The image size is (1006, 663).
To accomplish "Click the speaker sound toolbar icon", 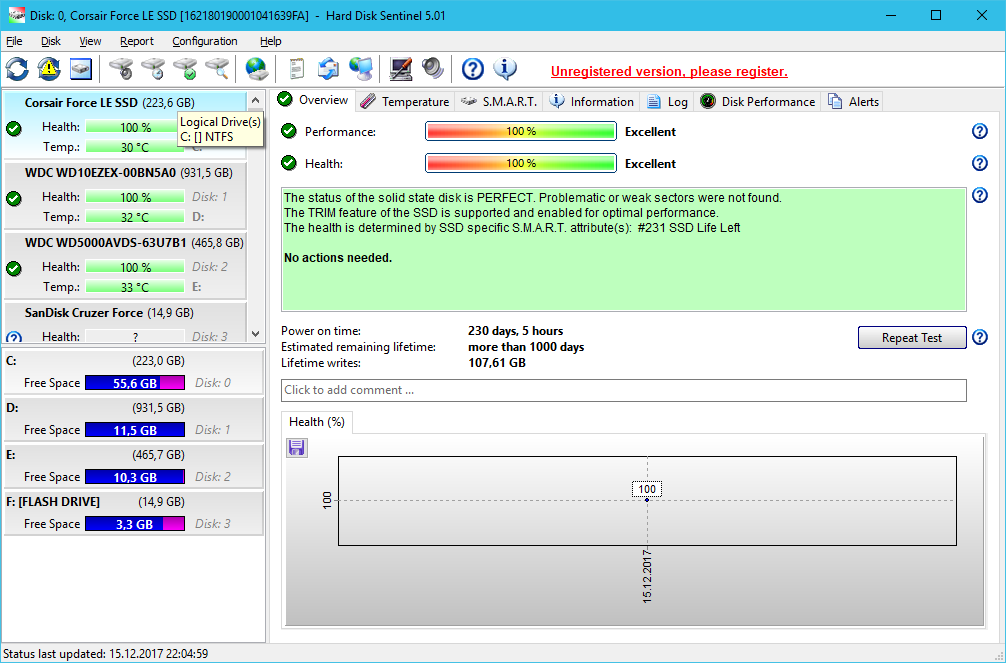I will (432, 69).
